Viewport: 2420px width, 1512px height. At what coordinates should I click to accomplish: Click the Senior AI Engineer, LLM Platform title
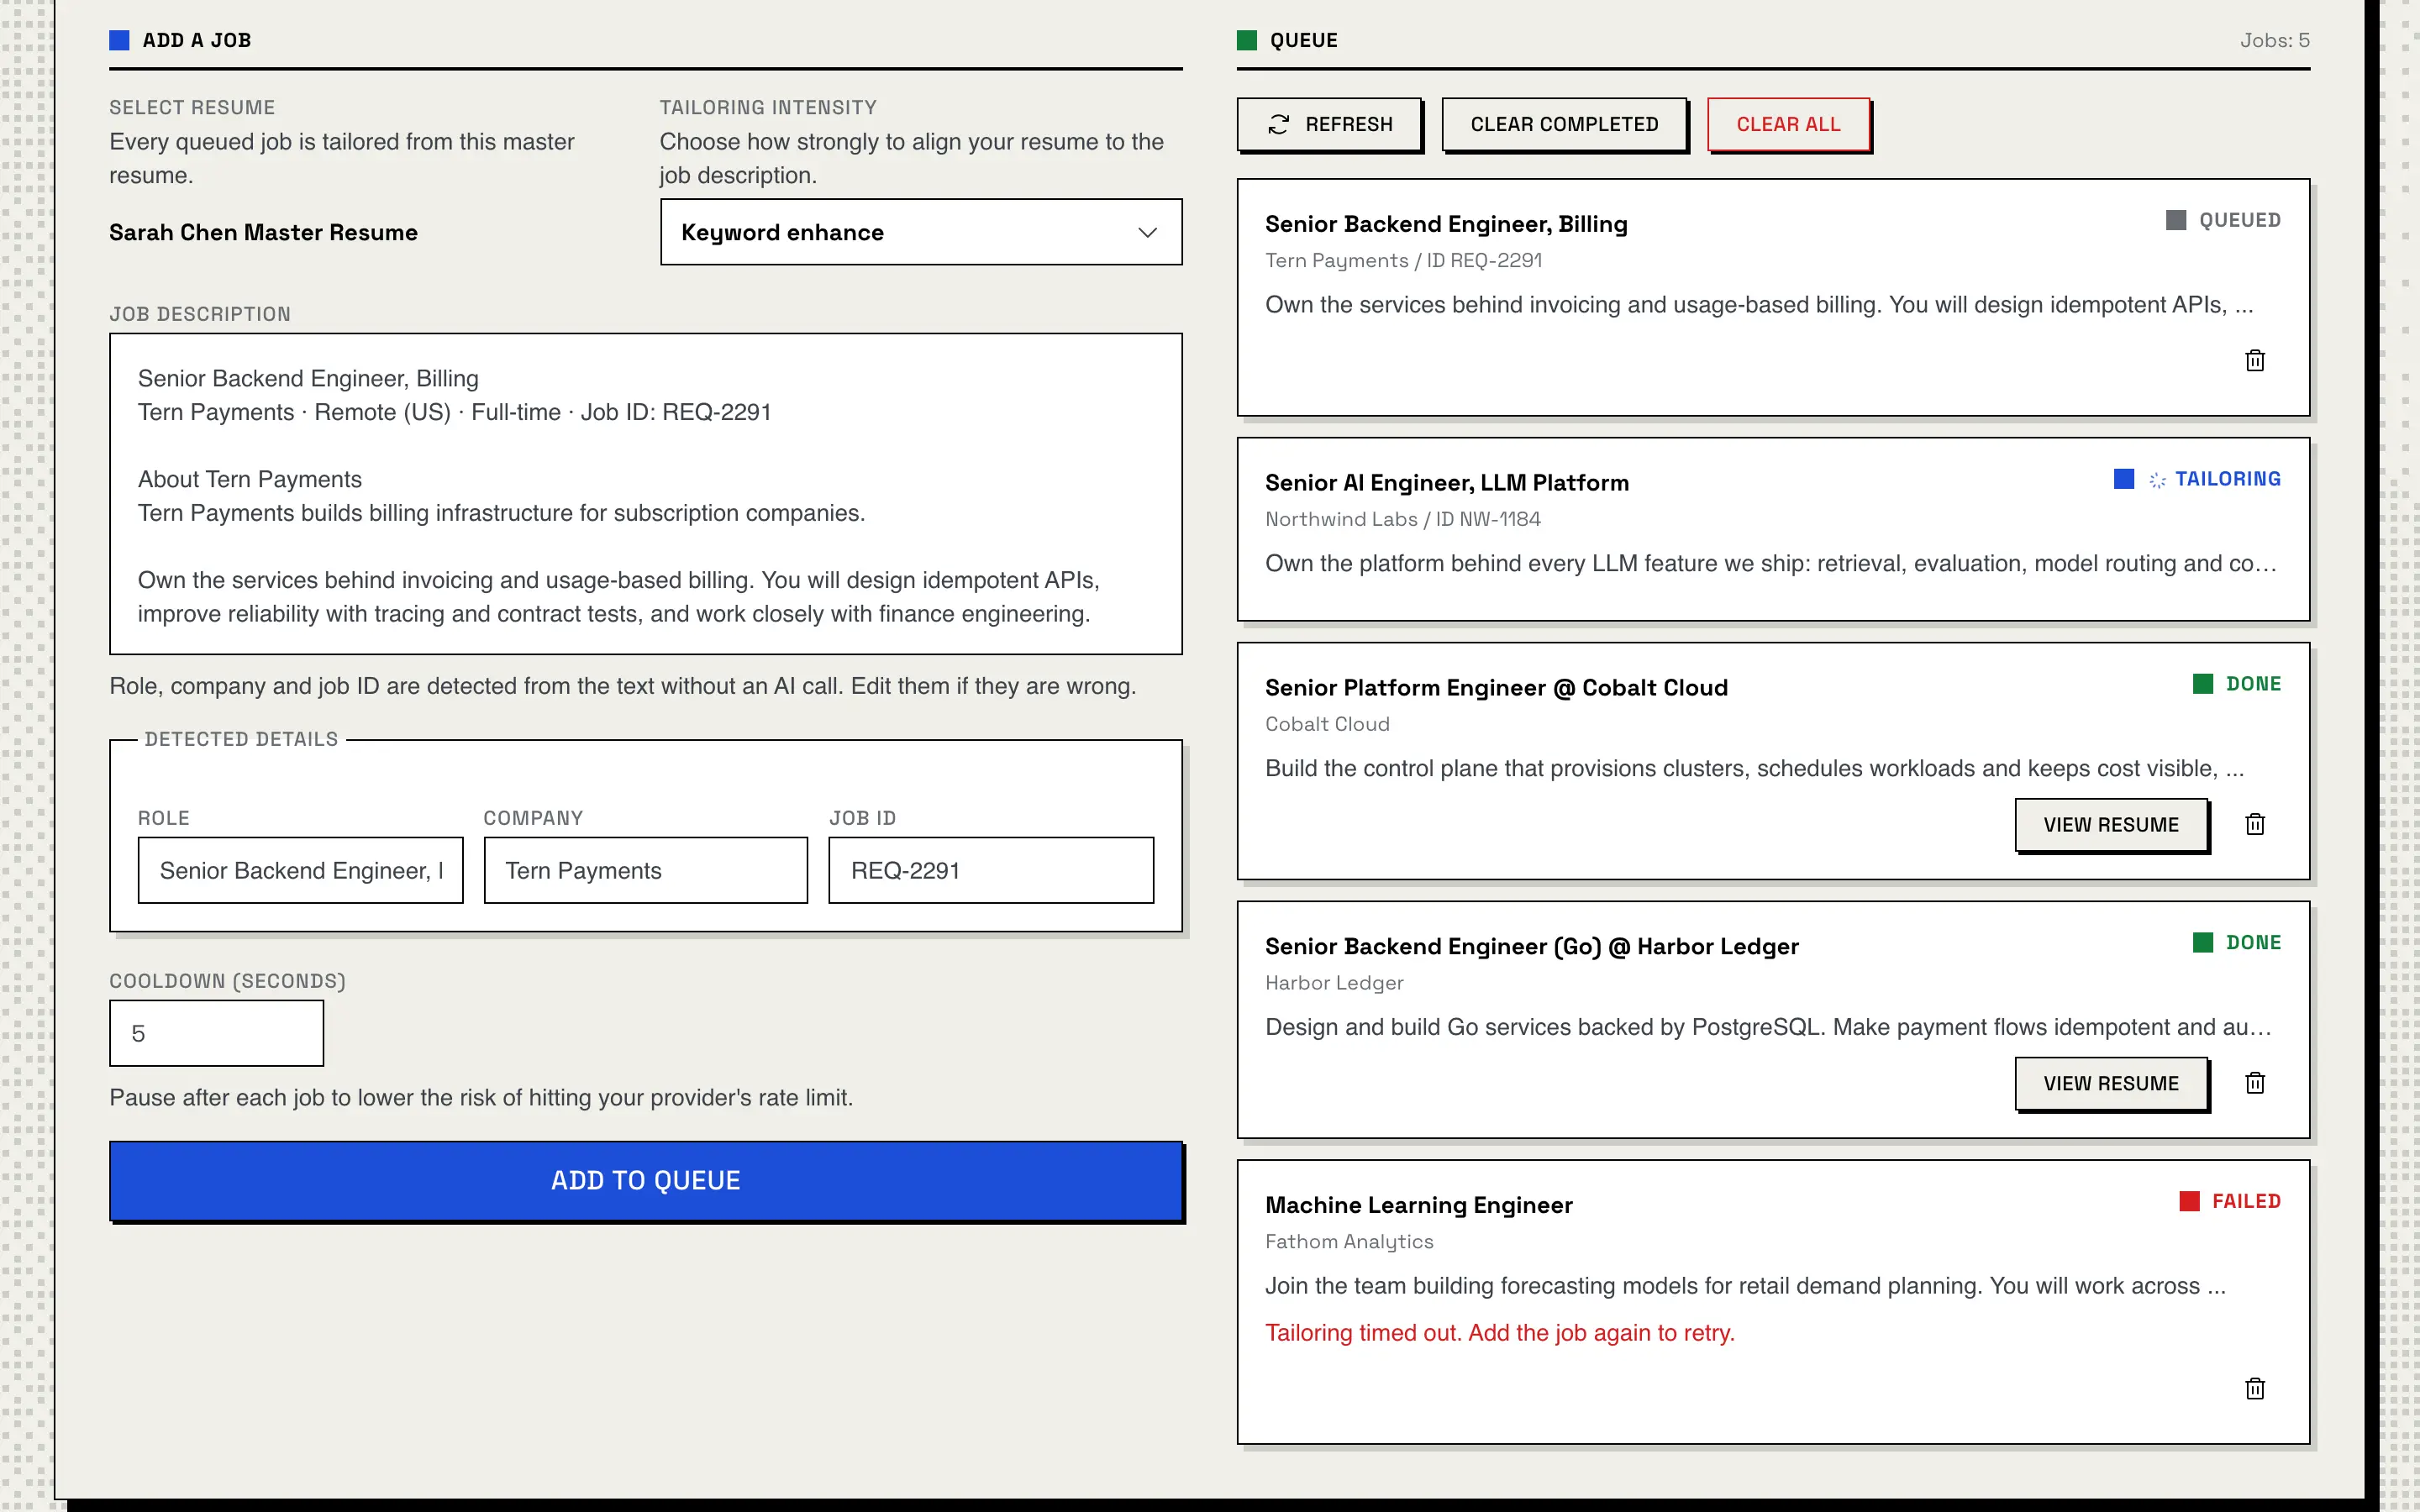pos(1447,483)
